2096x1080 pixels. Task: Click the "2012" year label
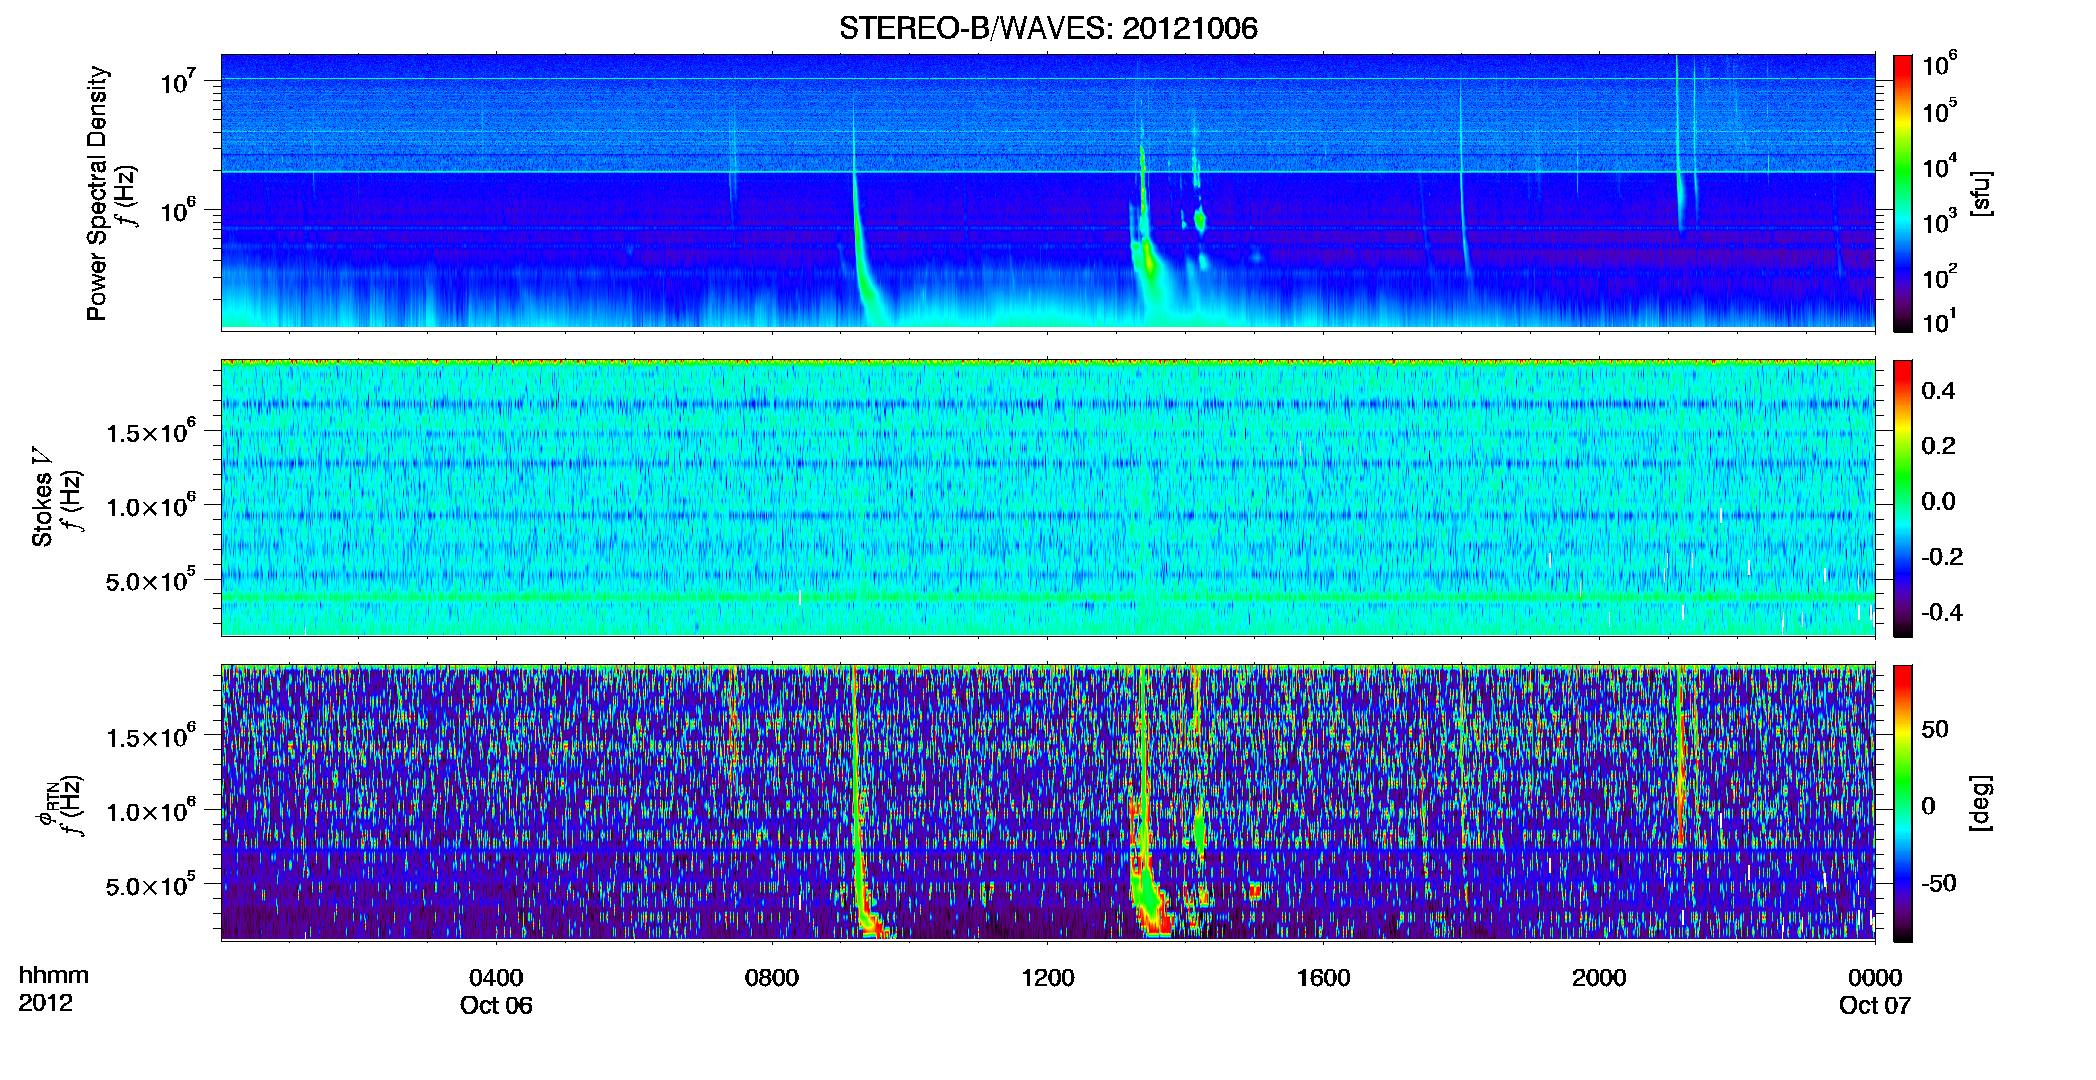pyautogui.click(x=45, y=1003)
